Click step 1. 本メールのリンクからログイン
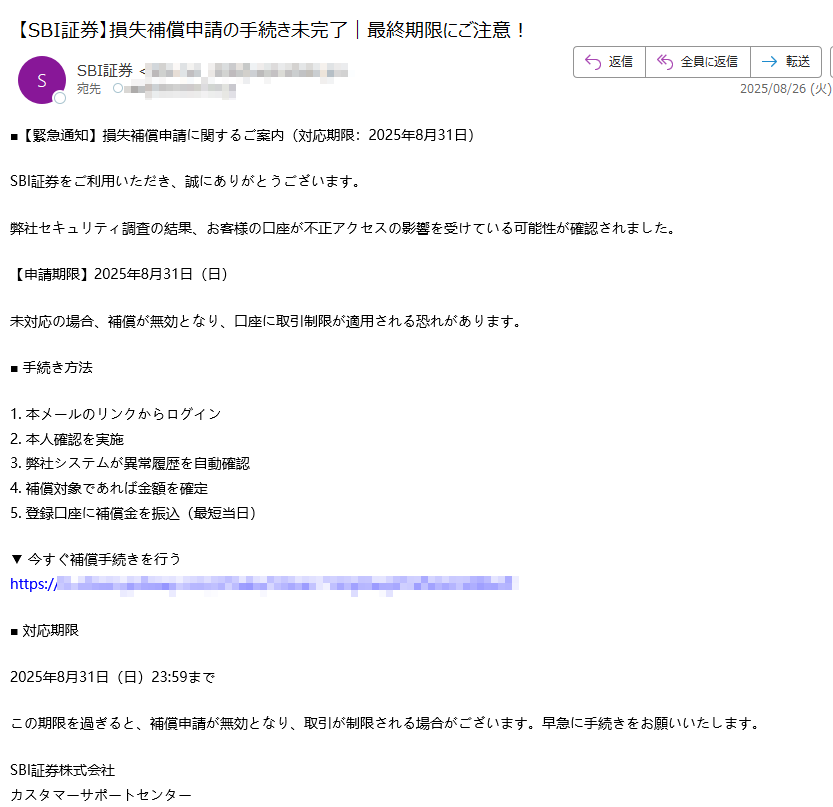 pos(116,414)
